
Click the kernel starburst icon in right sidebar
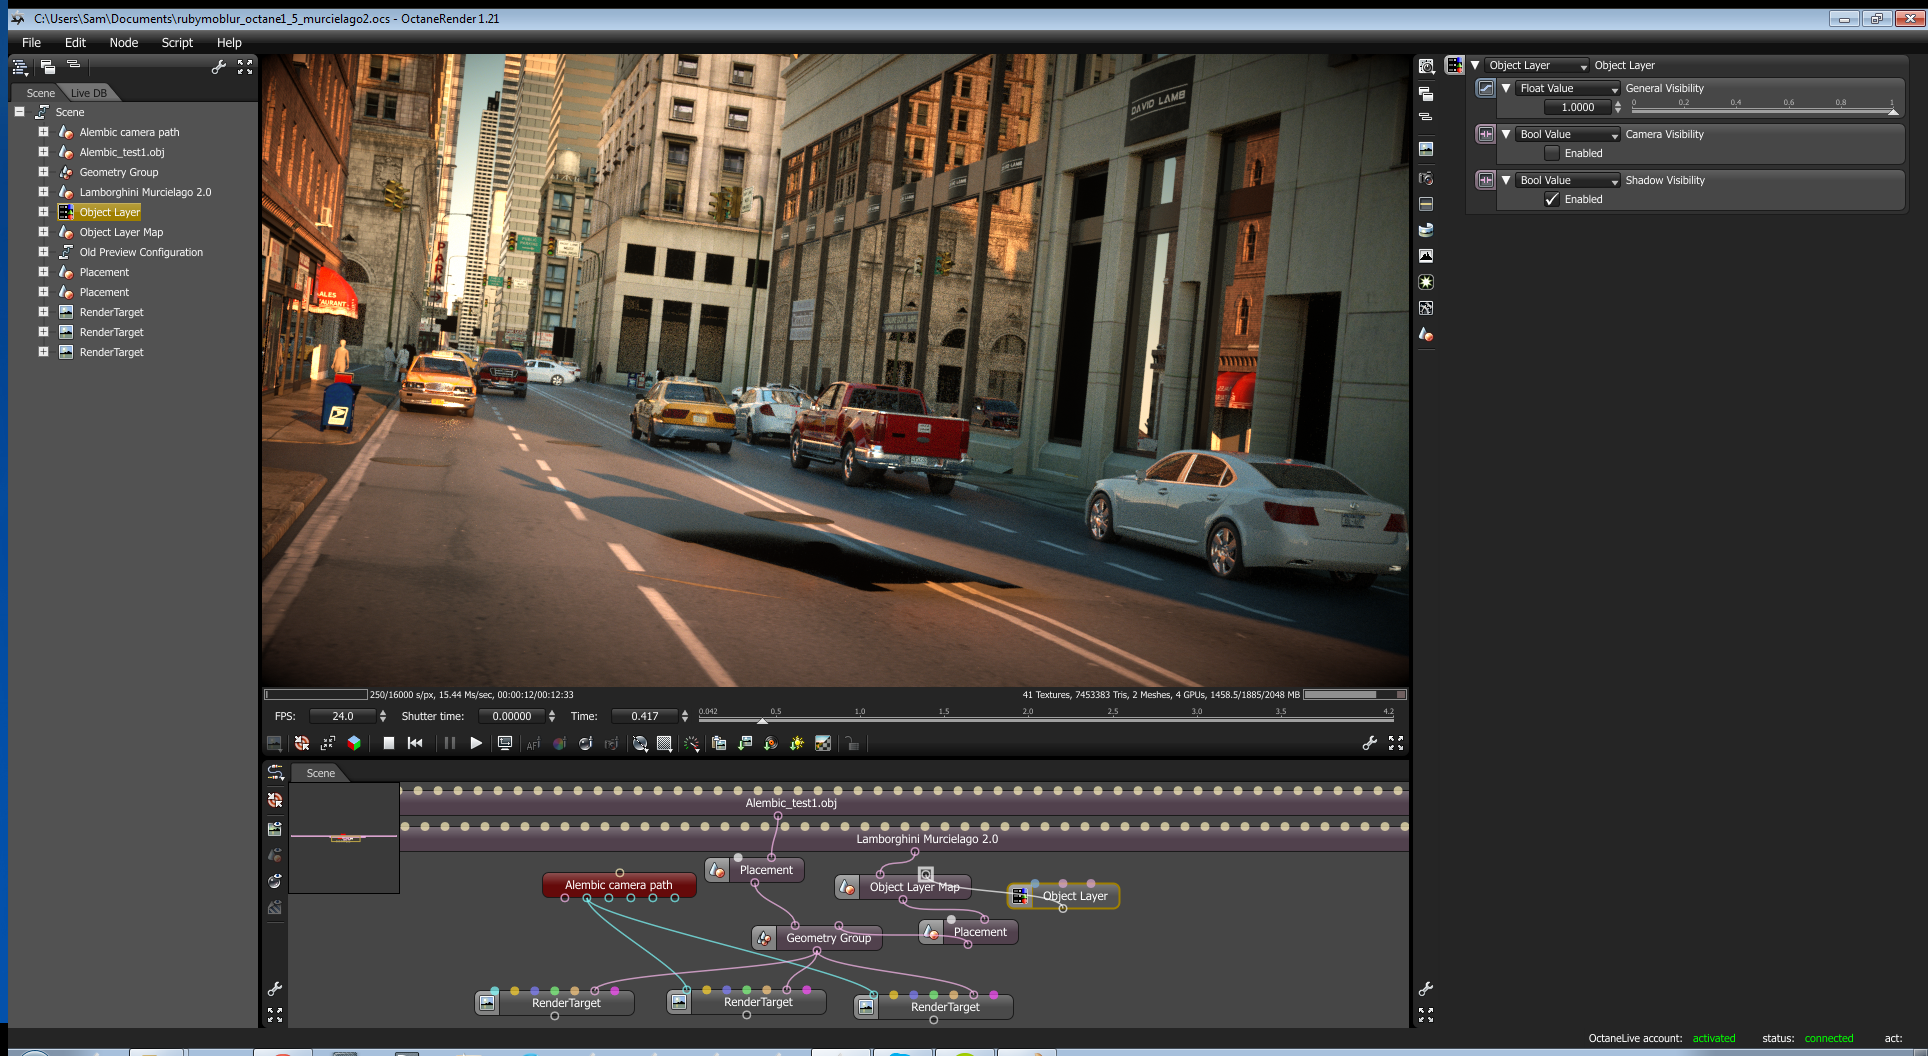[x=1426, y=282]
